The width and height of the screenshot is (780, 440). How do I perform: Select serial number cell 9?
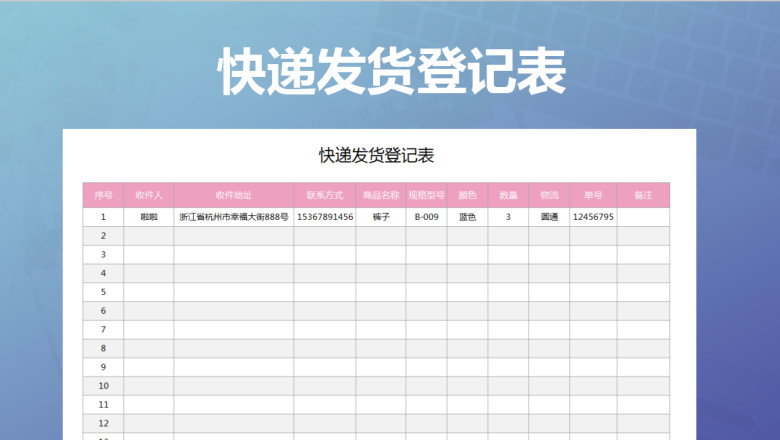click(103, 367)
